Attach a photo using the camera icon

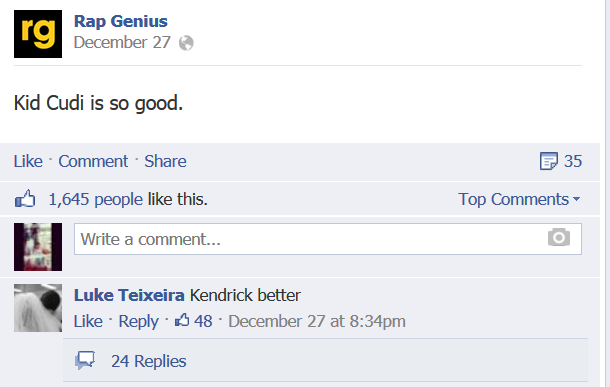point(559,237)
